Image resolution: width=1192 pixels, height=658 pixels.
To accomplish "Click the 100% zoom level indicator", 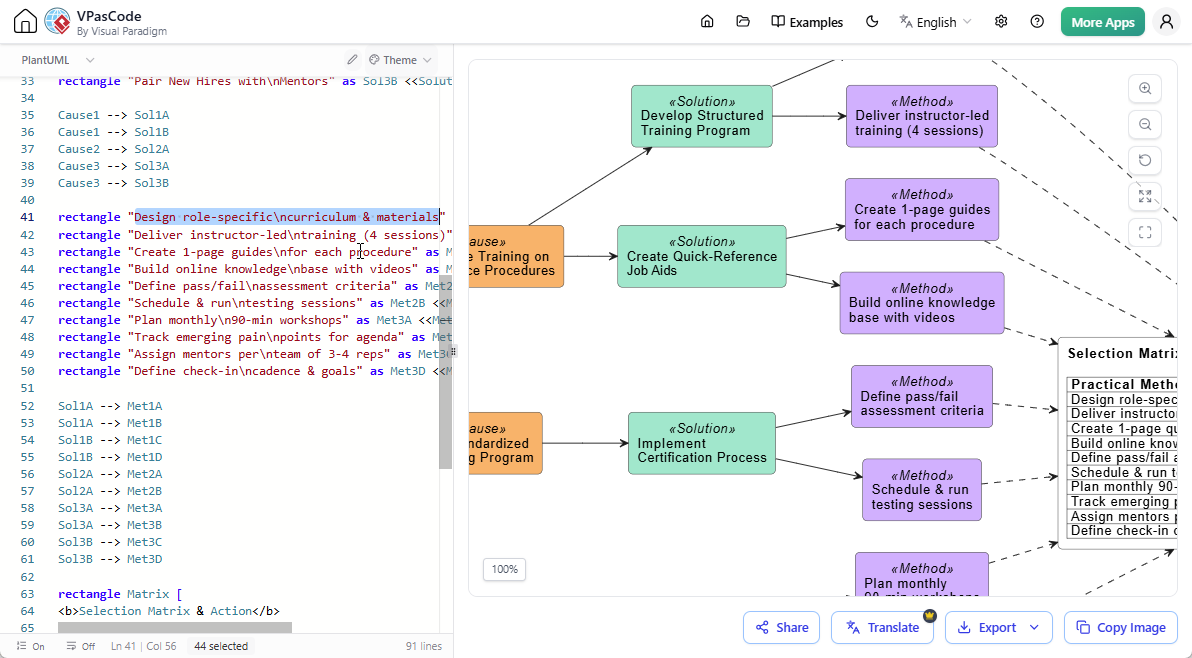I will (504, 569).
